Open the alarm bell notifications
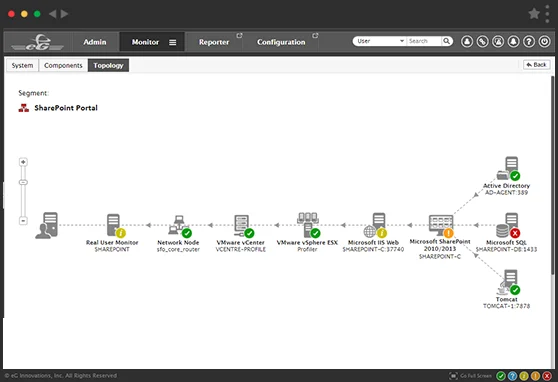558x382 pixels. (x=513, y=42)
